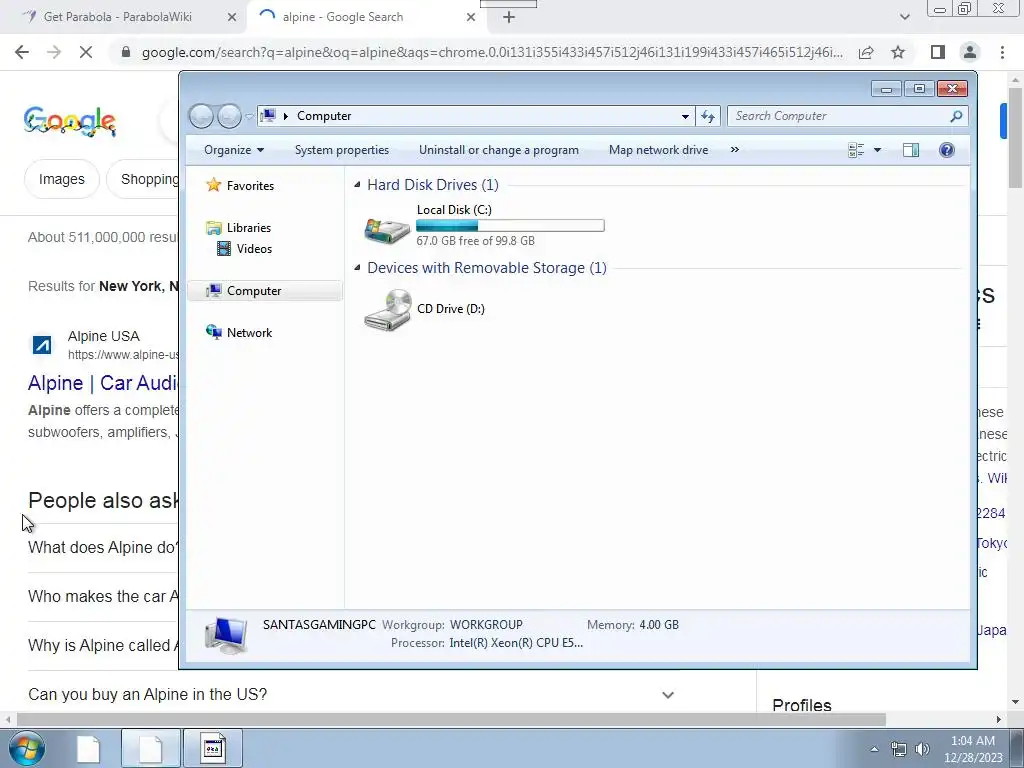
Task: Click the Local Disk (C:) usage bar
Action: pyautogui.click(x=510, y=225)
